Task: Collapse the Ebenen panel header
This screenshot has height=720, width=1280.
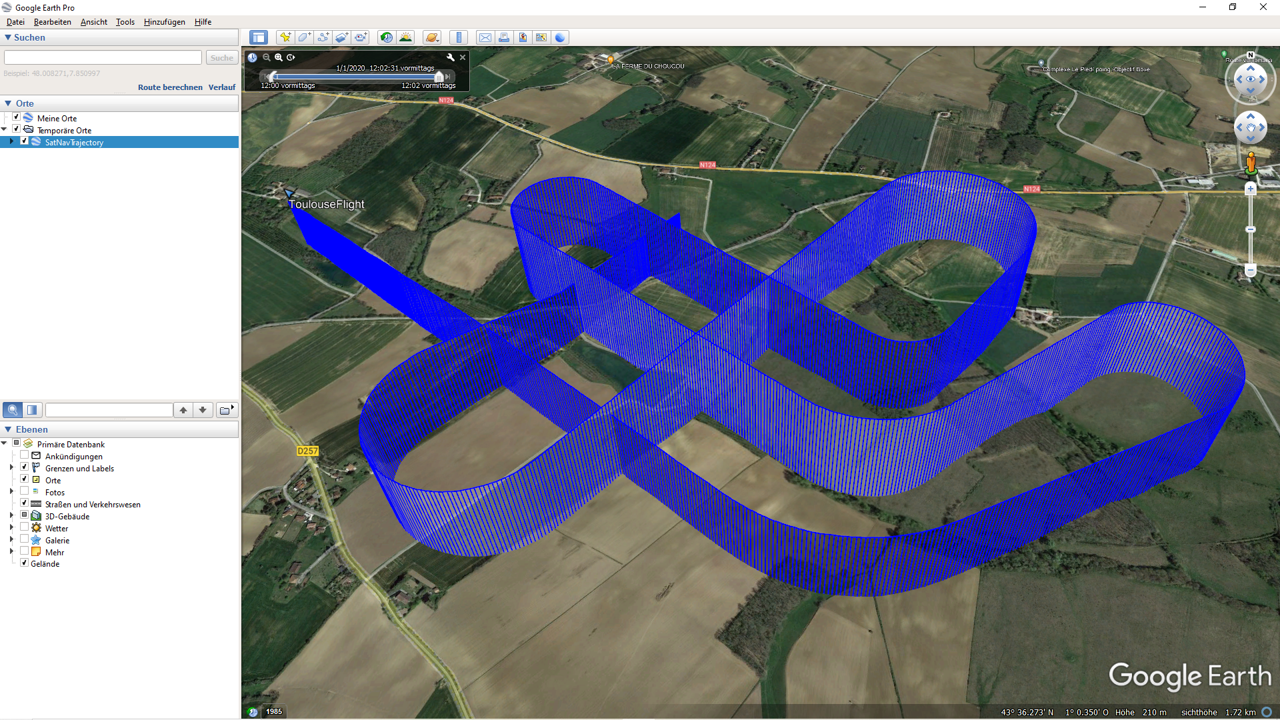Action: point(8,430)
